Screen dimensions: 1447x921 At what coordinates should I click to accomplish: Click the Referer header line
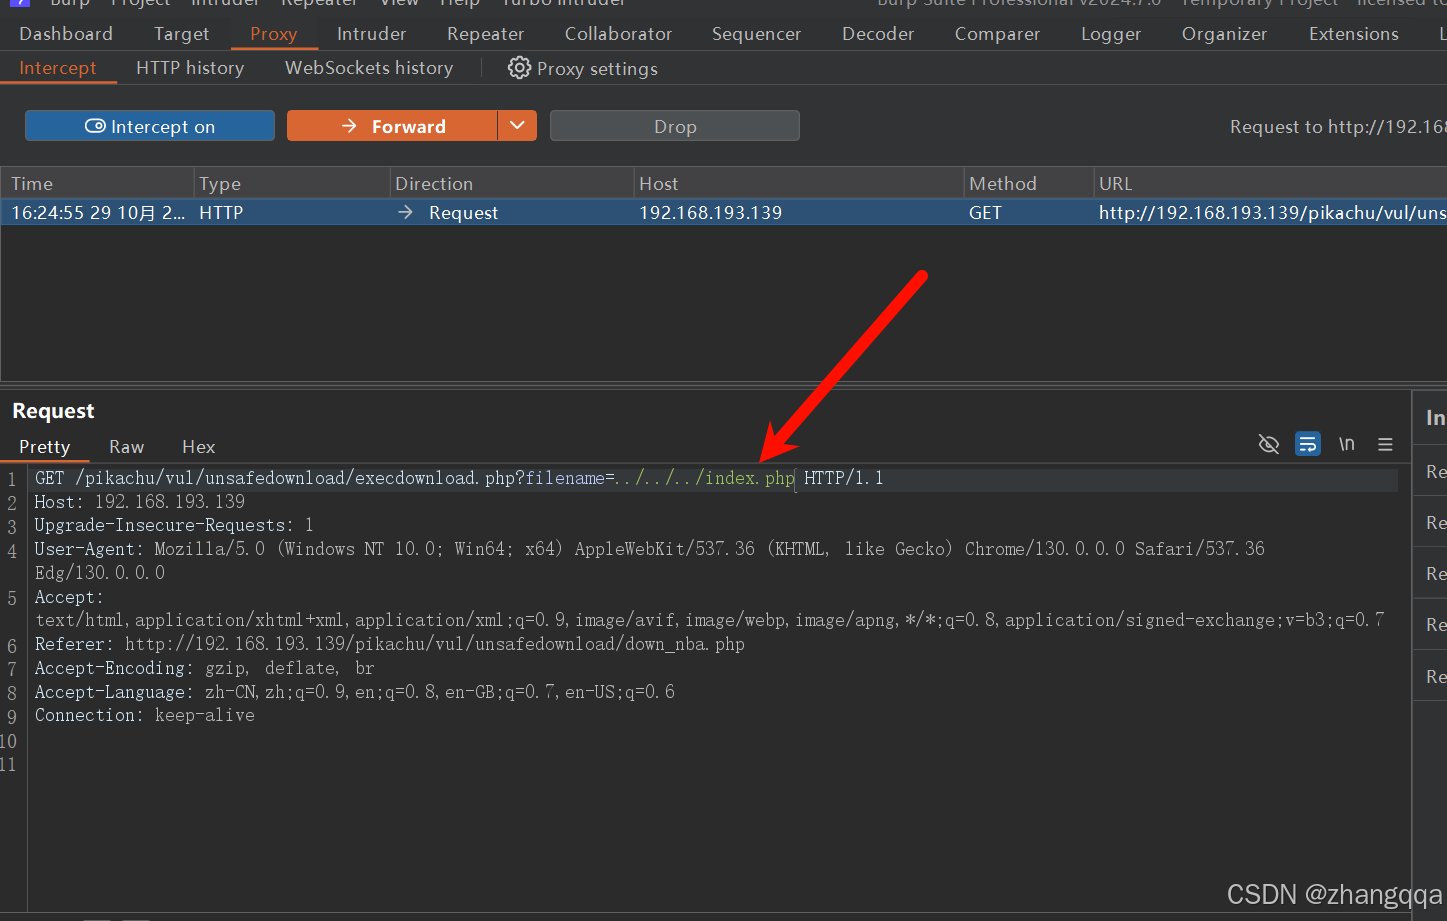pyautogui.click(x=390, y=644)
